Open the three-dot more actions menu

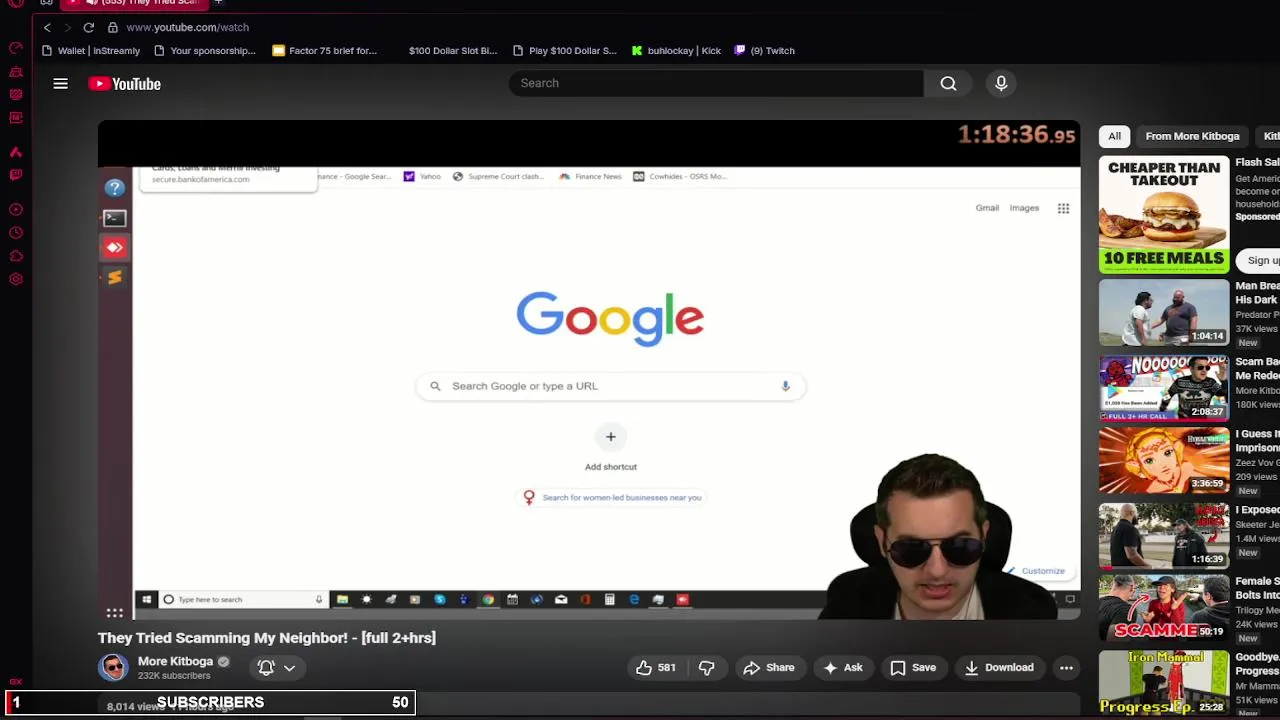pyautogui.click(x=1066, y=668)
